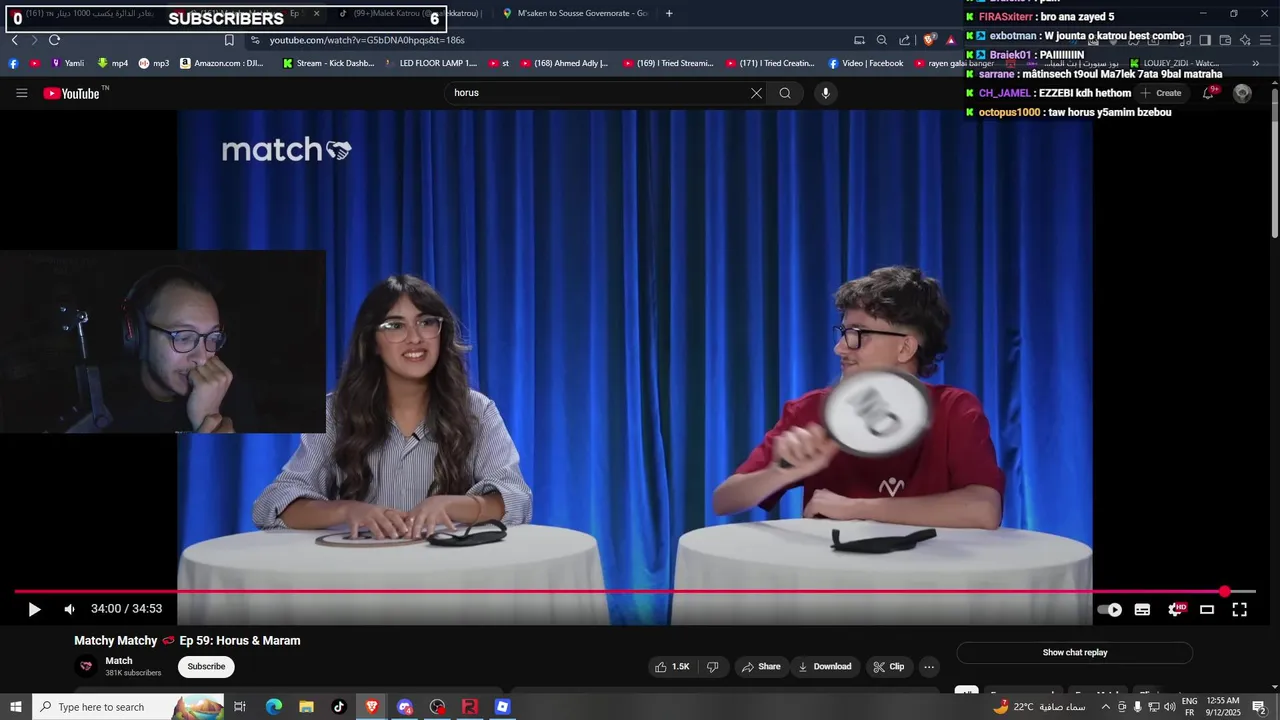
Task: Open the 22°C weather widget
Action: click(1039, 707)
